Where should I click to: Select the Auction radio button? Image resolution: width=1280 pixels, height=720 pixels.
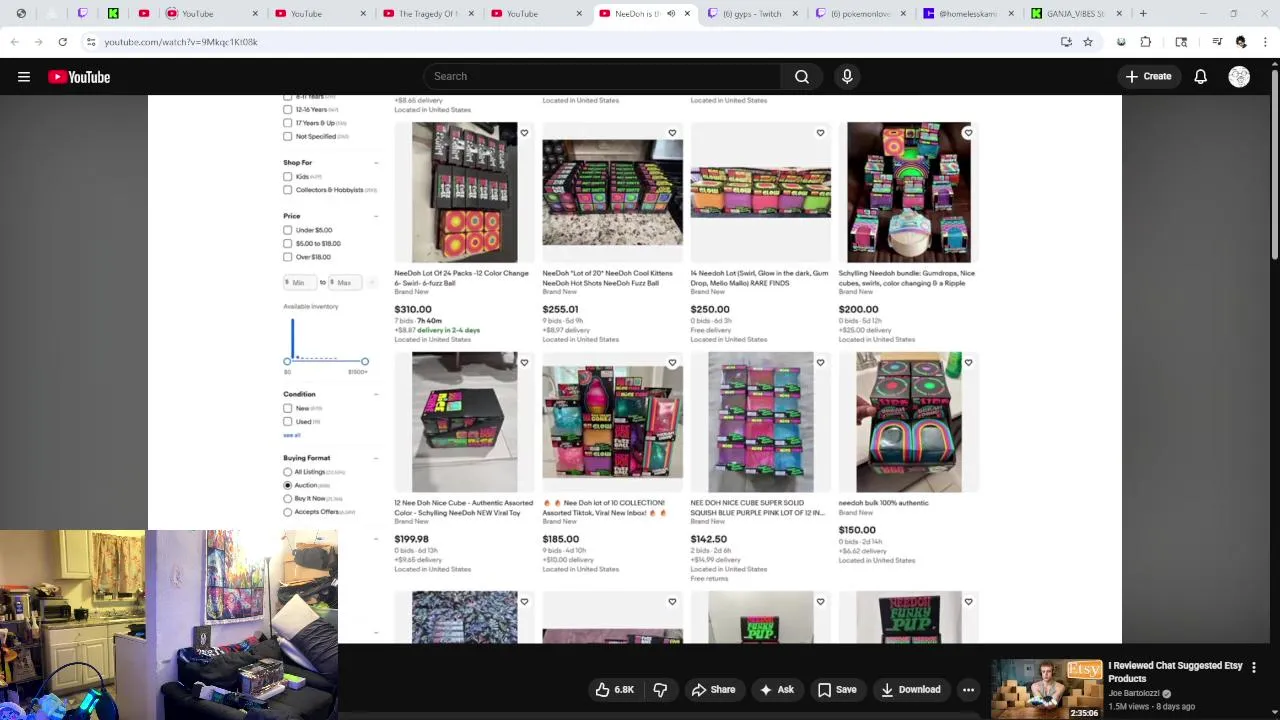tap(288, 485)
